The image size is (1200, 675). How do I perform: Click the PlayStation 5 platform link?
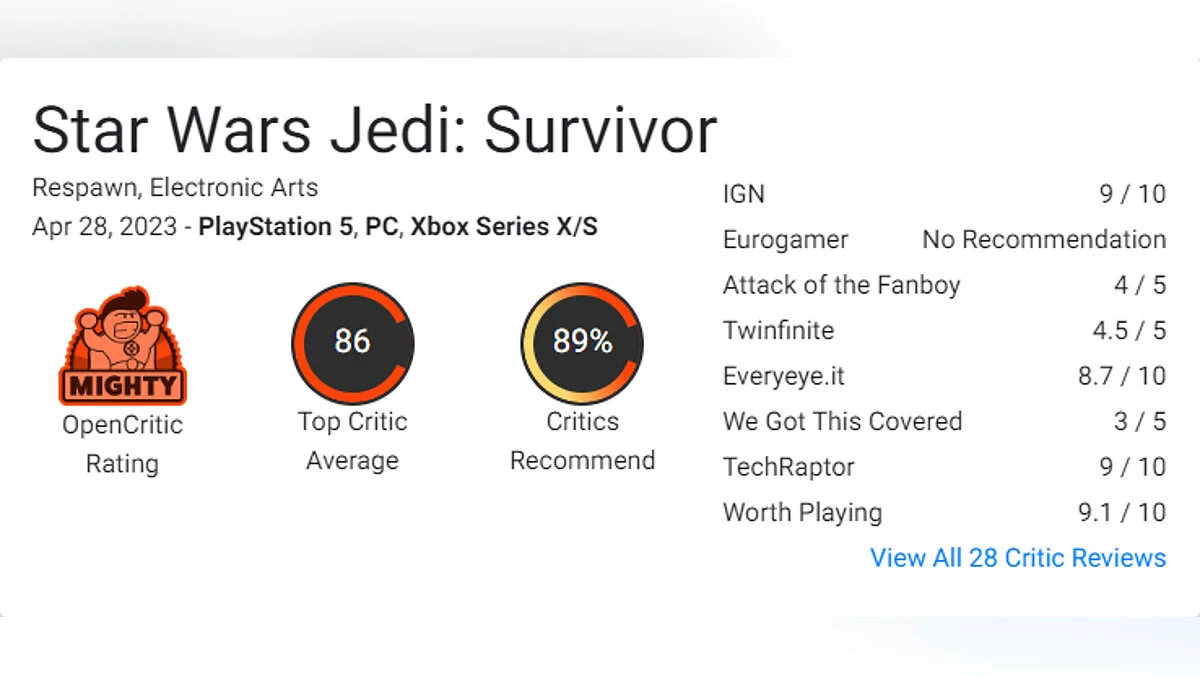(x=276, y=226)
